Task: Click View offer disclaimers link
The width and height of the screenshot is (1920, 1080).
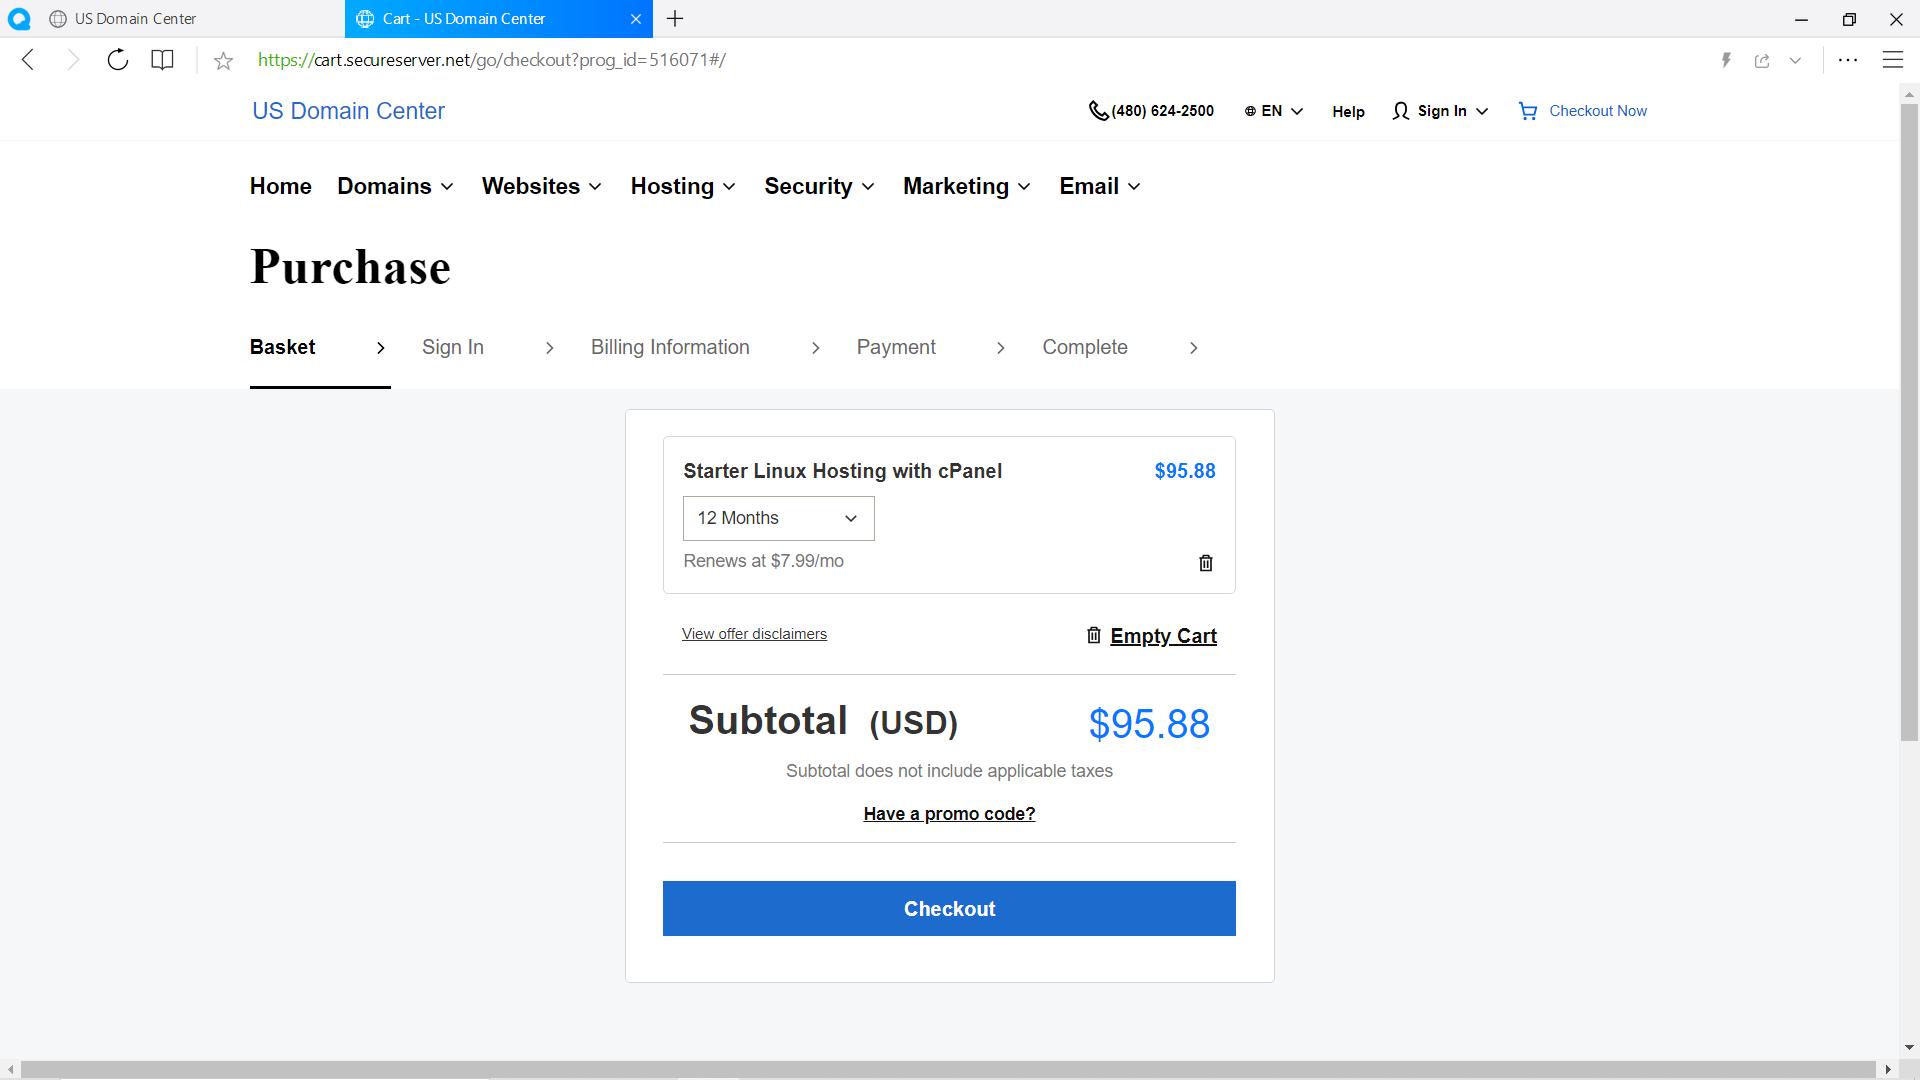Action: (754, 634)
